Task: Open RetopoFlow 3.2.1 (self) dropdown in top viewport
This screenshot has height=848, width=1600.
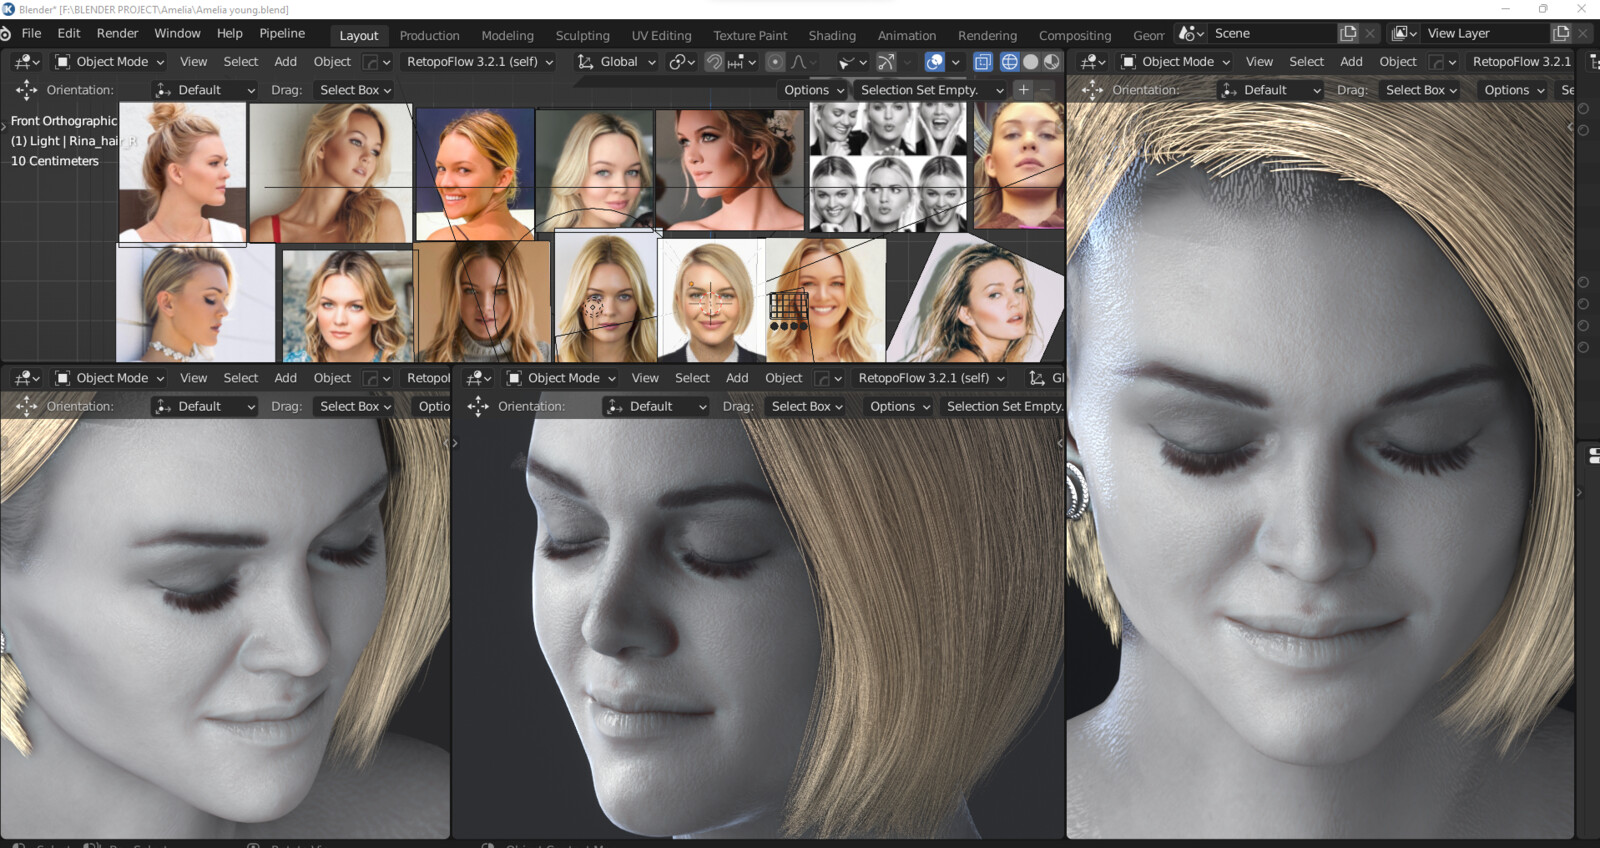Action: coord(480,61)
